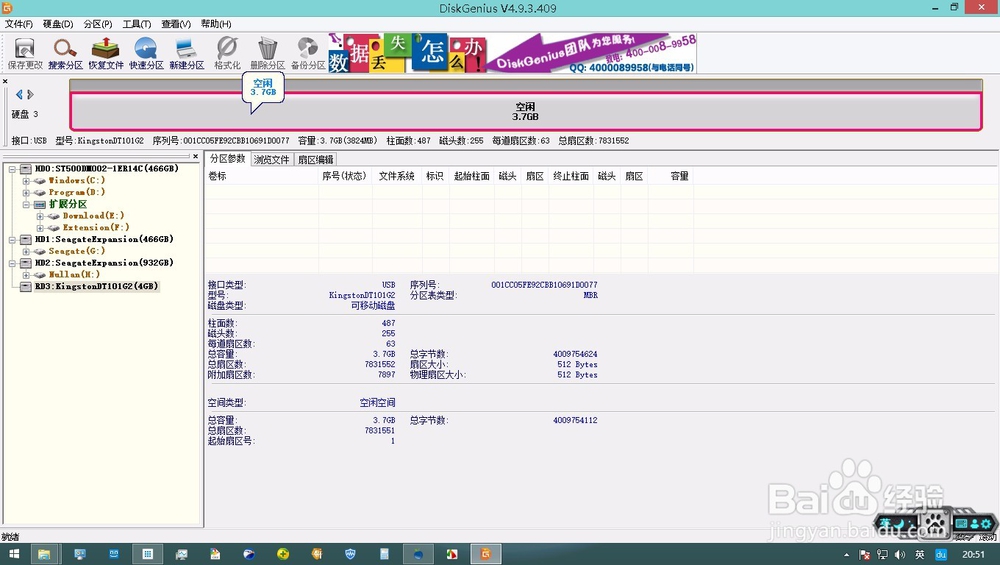Open the Windows Start button
Screen dimensions: 1000x565
[x=13, y=554]
